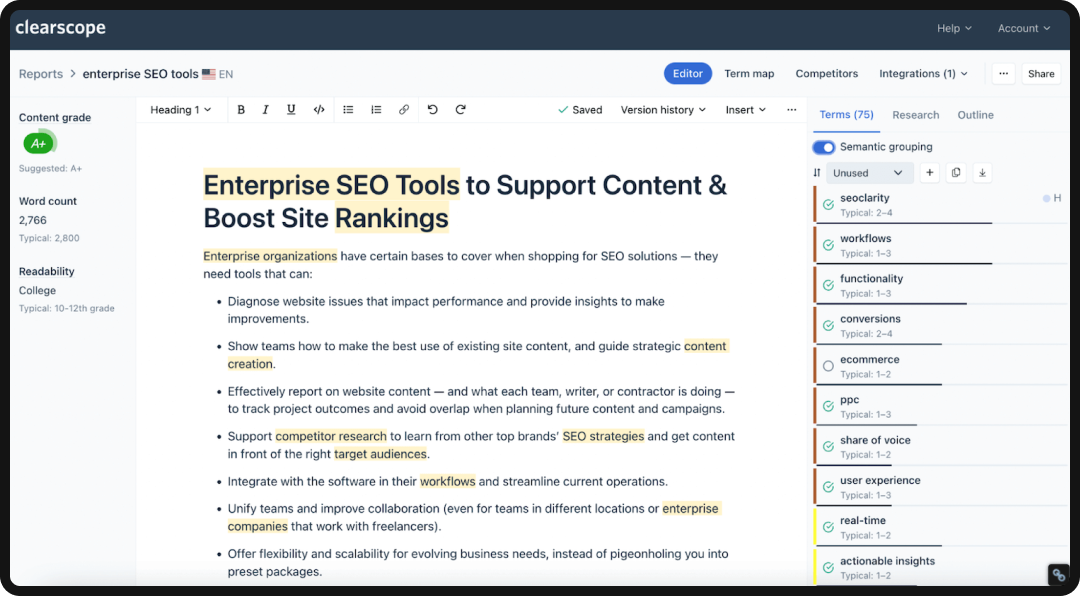1080x596 pixels.
Task: Click the Share button
Action: point(1041,73)
